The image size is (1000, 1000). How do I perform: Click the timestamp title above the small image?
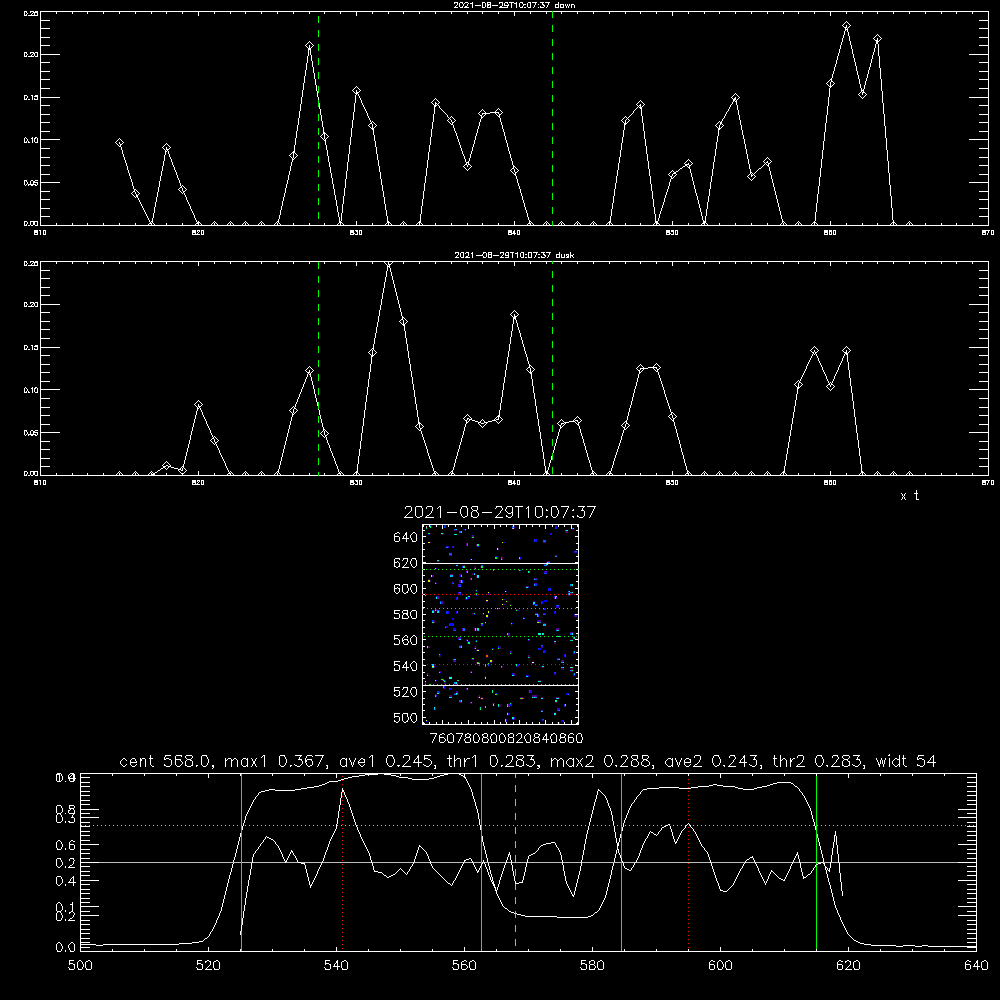(500, 512)
